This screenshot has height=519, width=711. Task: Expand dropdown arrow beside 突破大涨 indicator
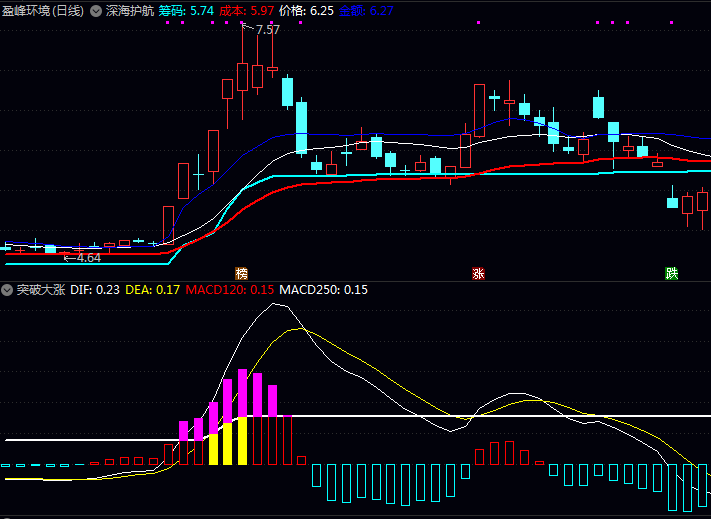coord(8,290)
